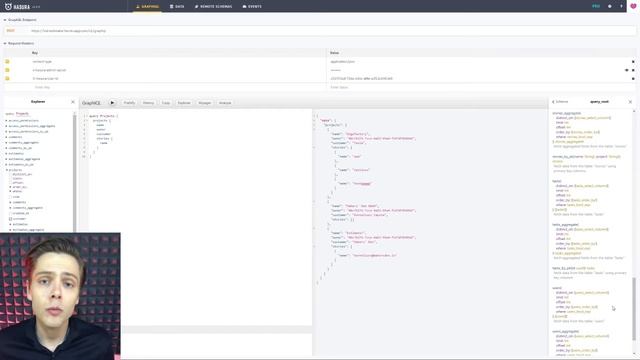Open tasks_aggregate in the docs list

coord(565,225)
